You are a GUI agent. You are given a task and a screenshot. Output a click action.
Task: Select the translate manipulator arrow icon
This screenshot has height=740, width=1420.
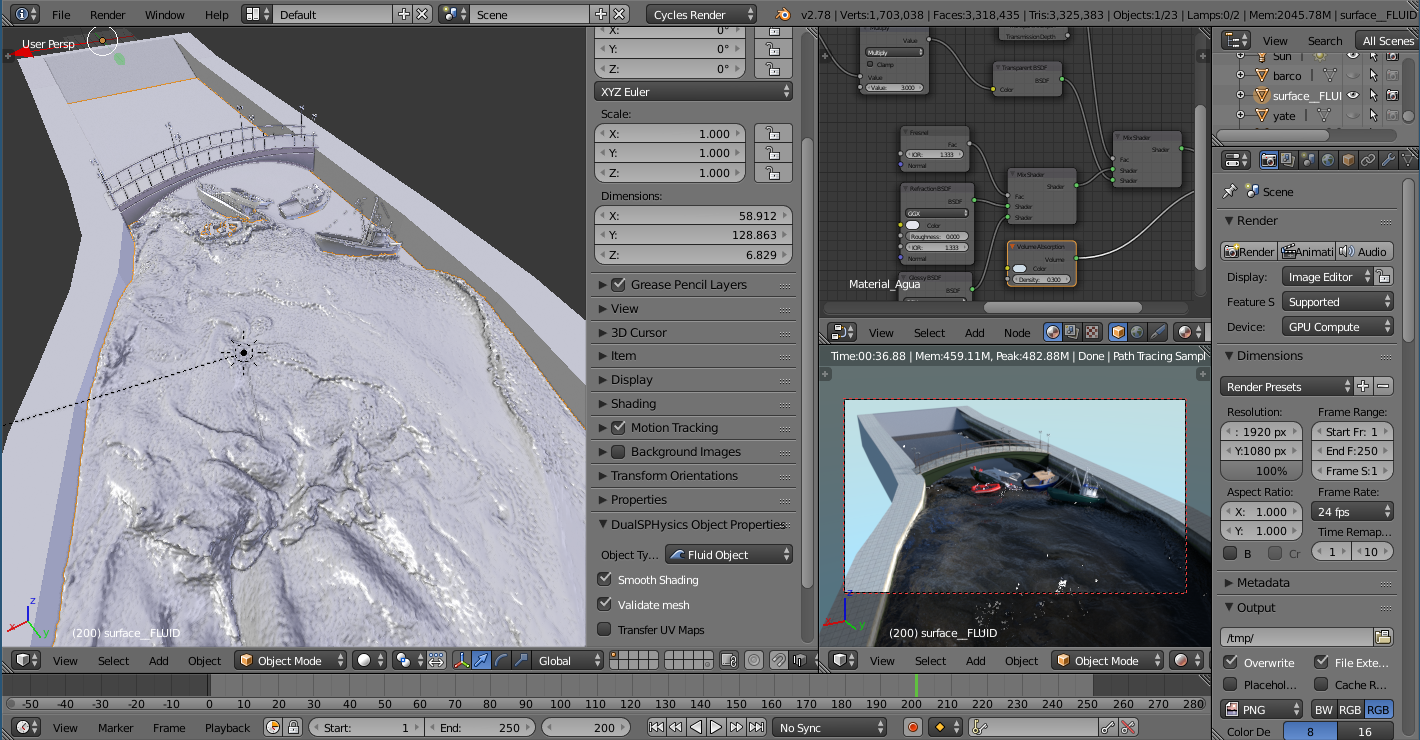coord(481,660)
